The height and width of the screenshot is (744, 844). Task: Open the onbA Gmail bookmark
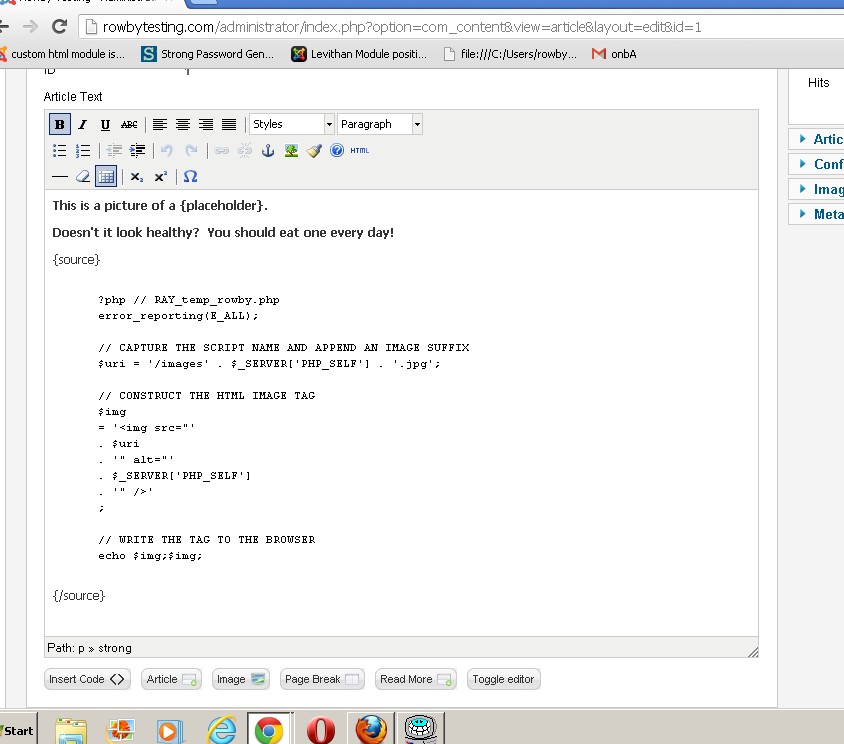tap(614, 54)
